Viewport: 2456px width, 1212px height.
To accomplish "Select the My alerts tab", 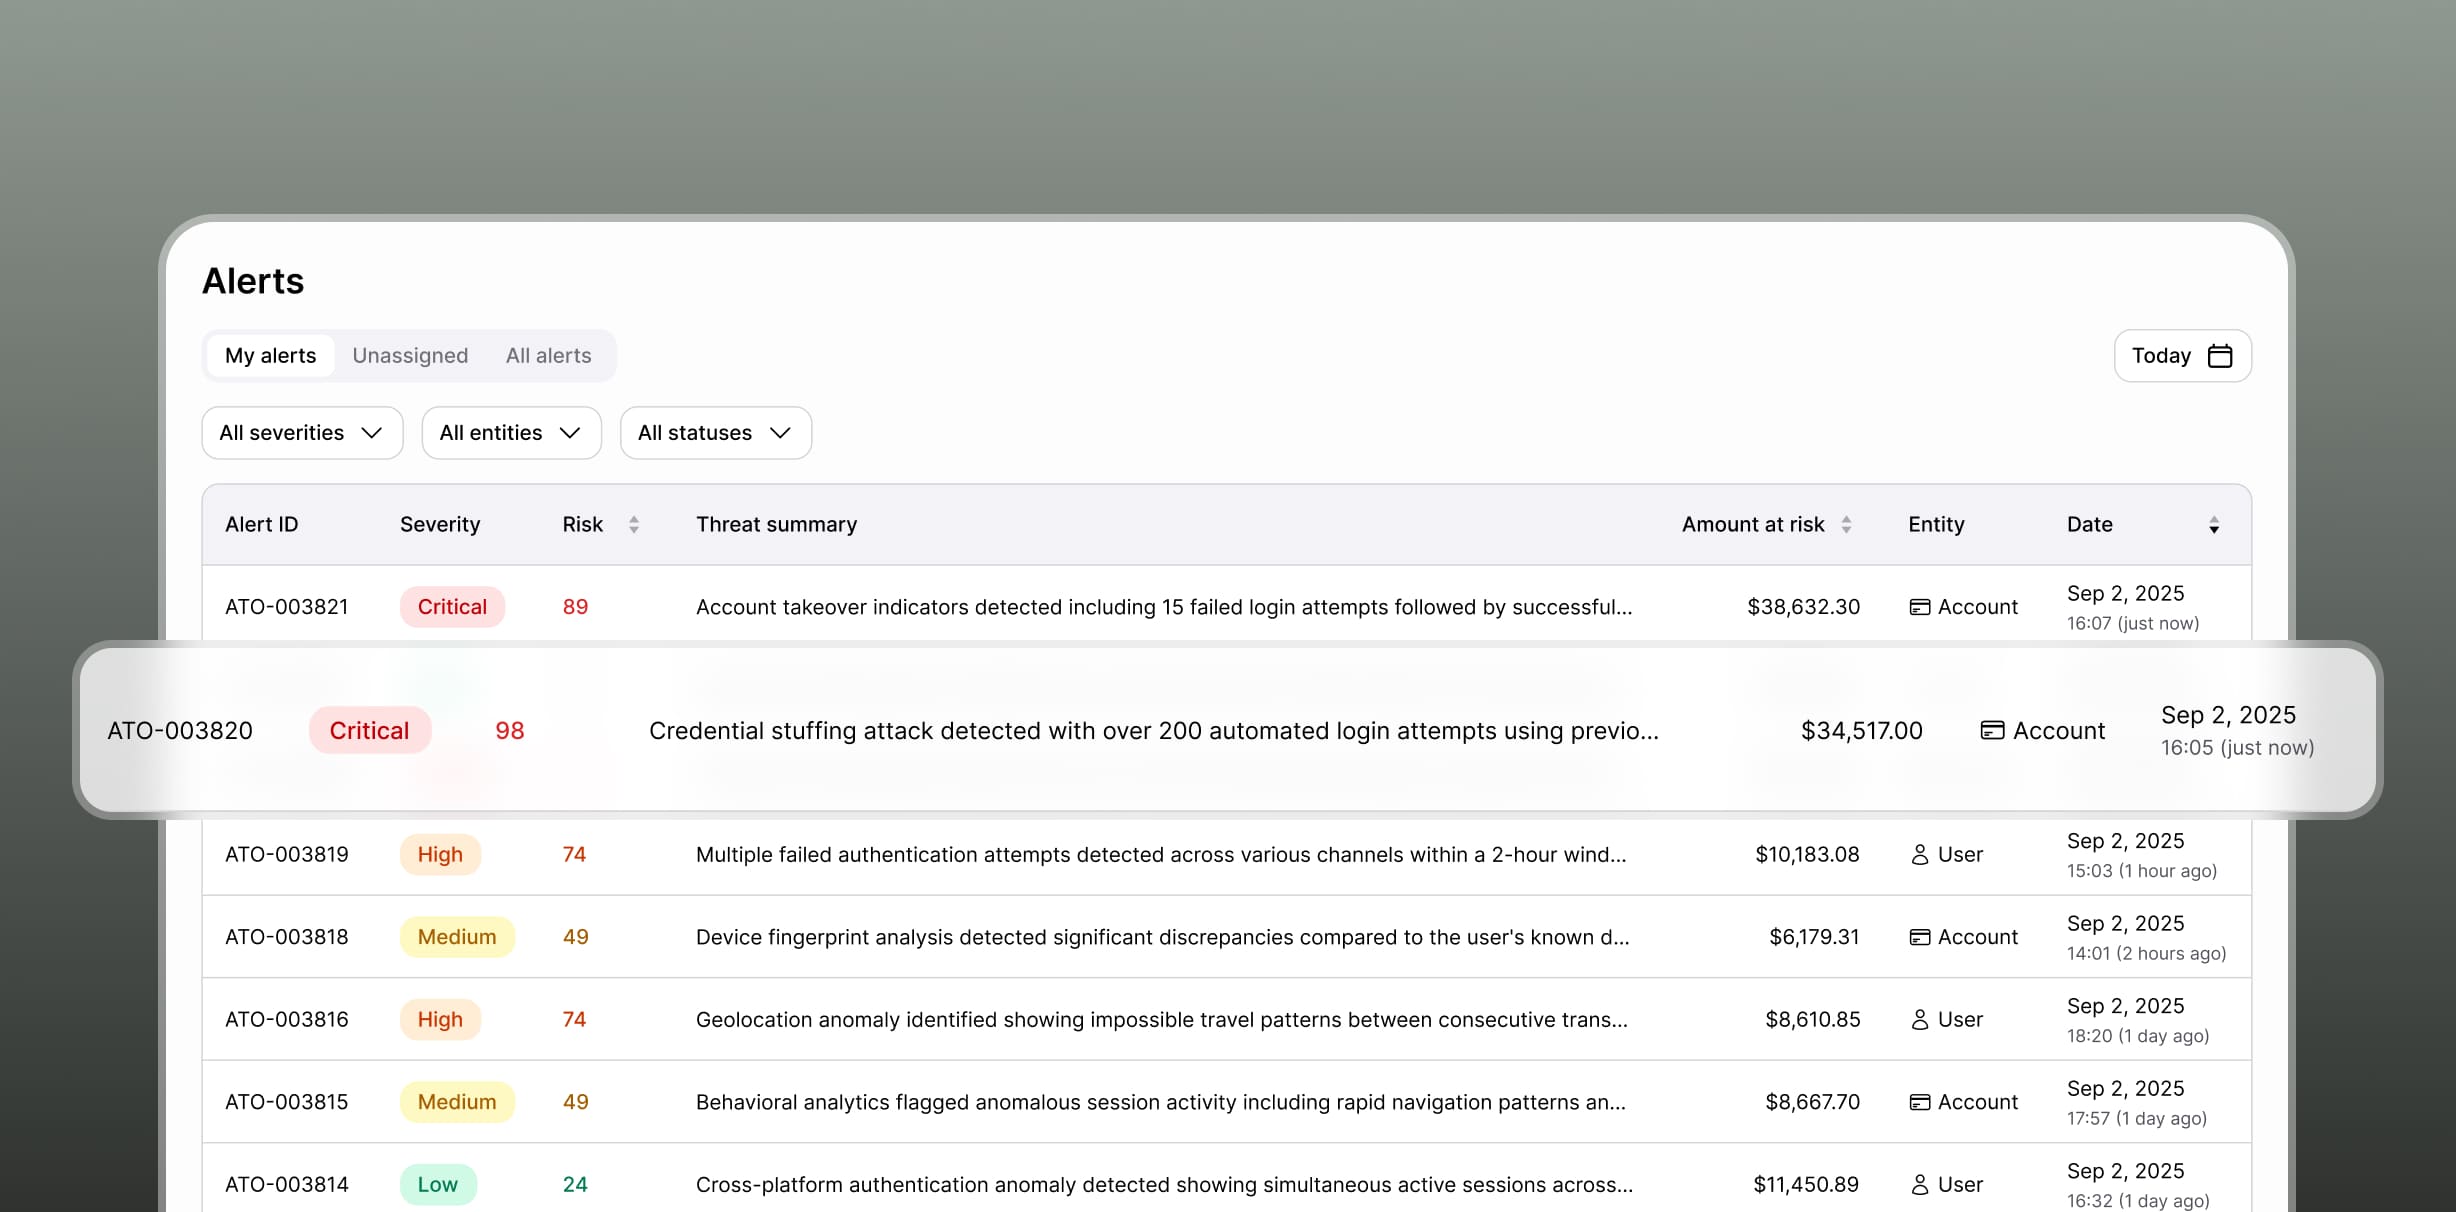I will [270, 356].
